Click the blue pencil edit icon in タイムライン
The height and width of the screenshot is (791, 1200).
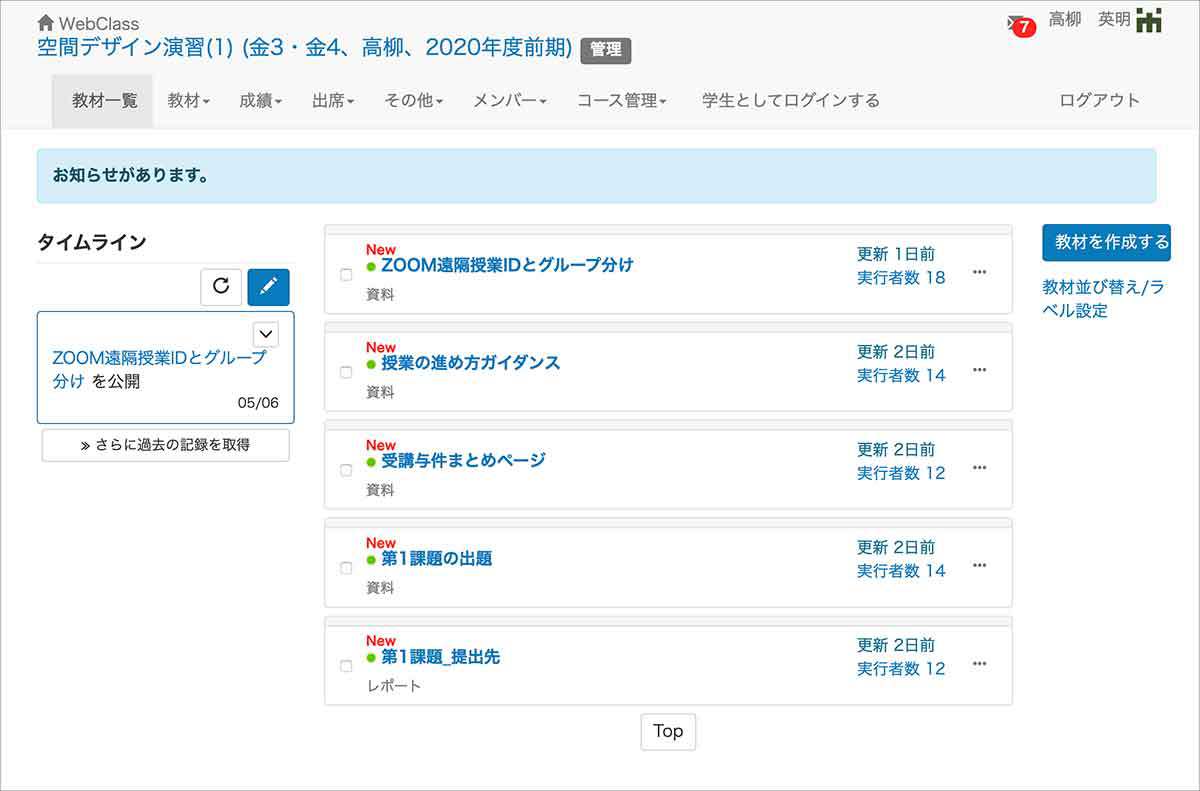pyautogui.click(x=268, y=287)
